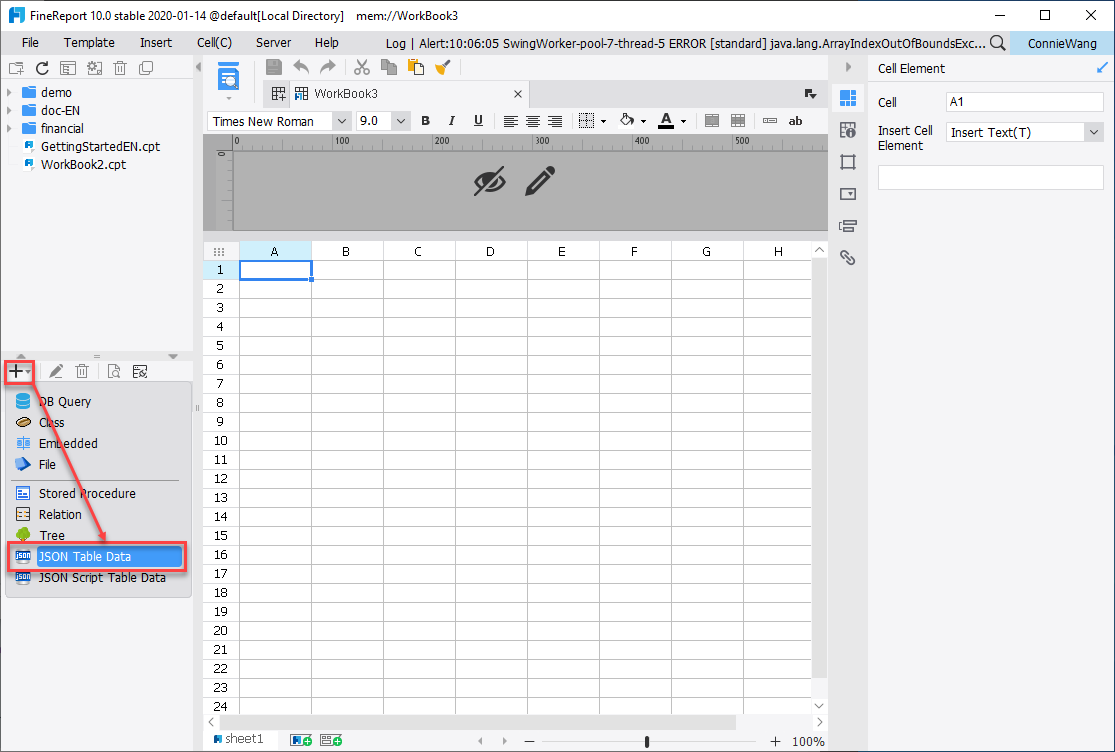Click the Format Painter toolbar icon
The height and width of the screenshot is (752, 1115).
point(440,67)
